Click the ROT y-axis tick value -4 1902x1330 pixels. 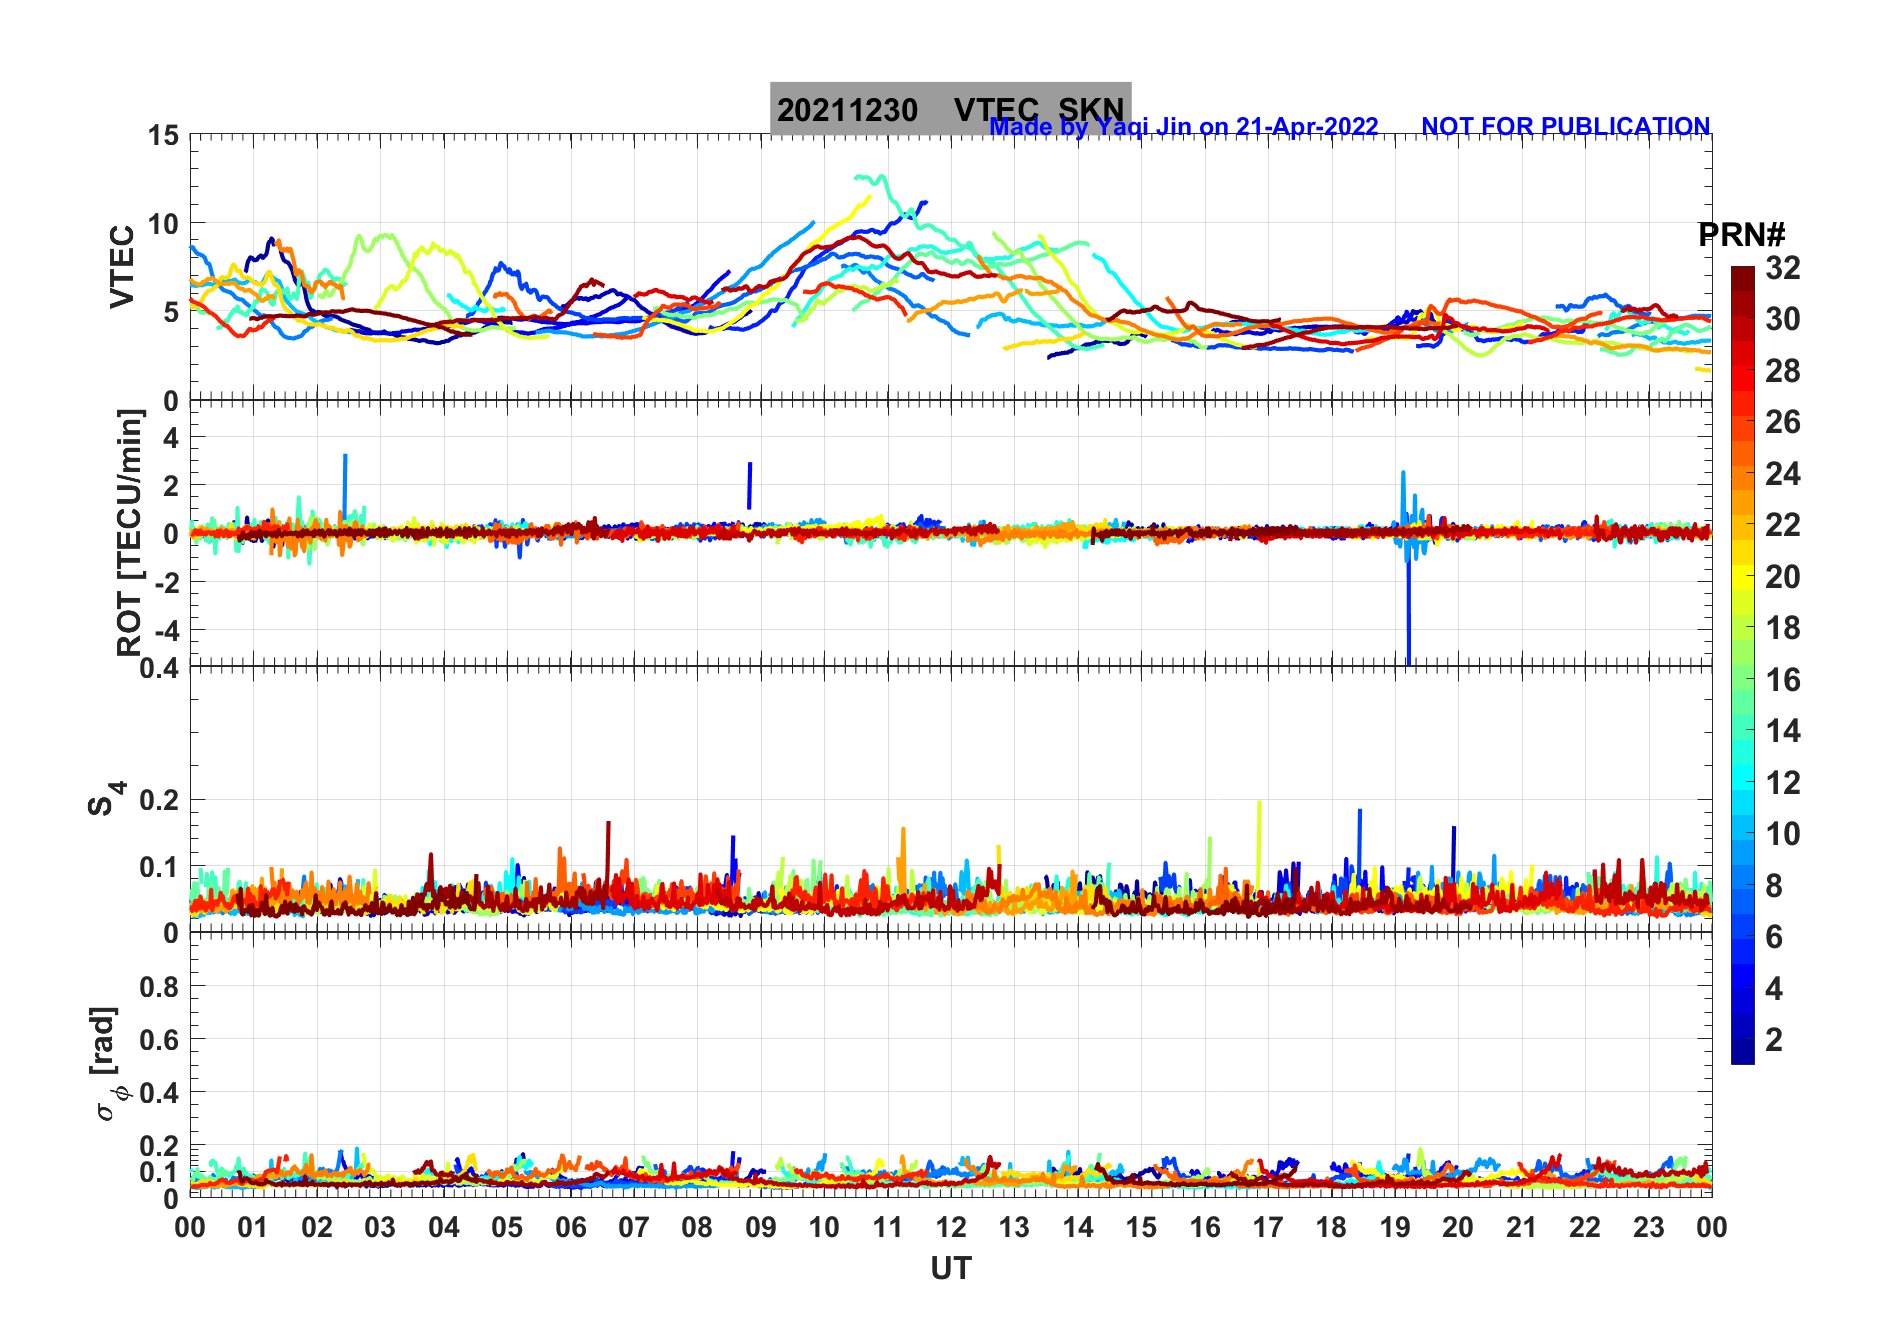click(166, 630)
